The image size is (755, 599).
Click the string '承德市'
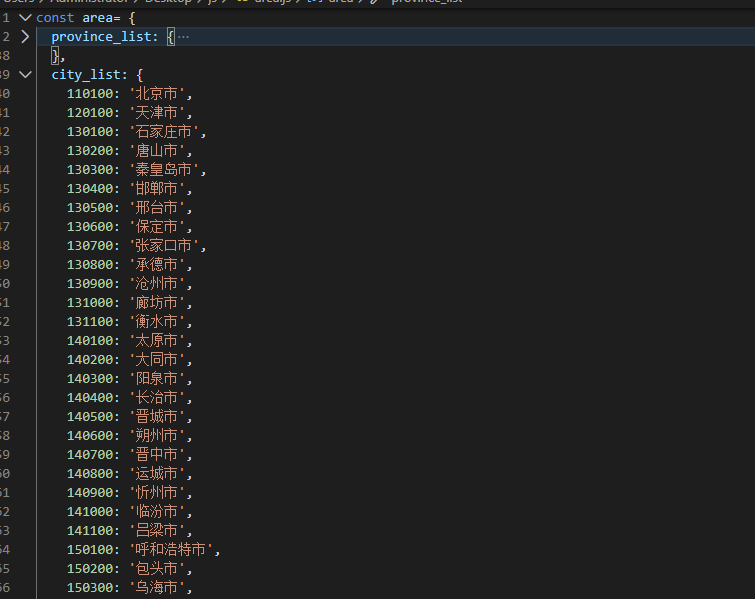click(157, 265)
